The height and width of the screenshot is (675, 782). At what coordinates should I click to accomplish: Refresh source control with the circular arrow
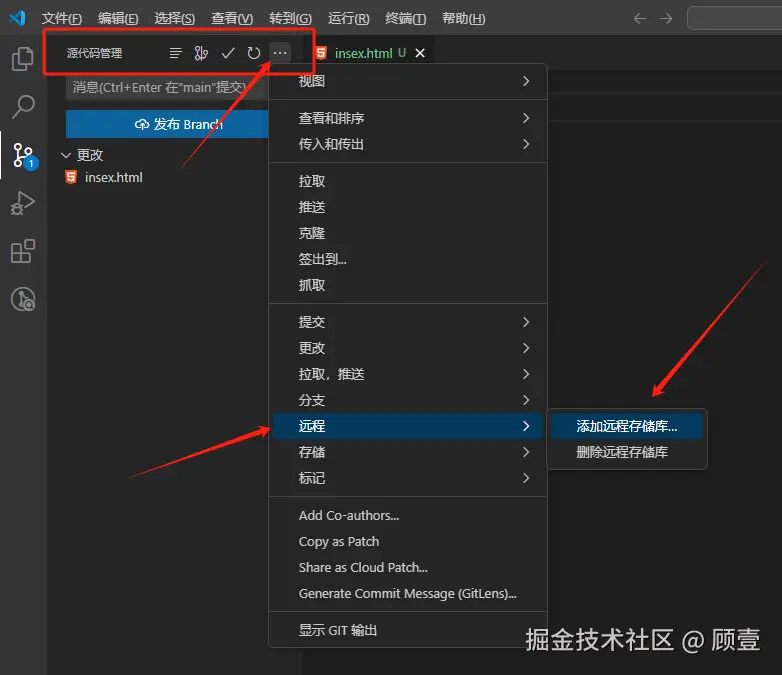[x=254, y=53]
